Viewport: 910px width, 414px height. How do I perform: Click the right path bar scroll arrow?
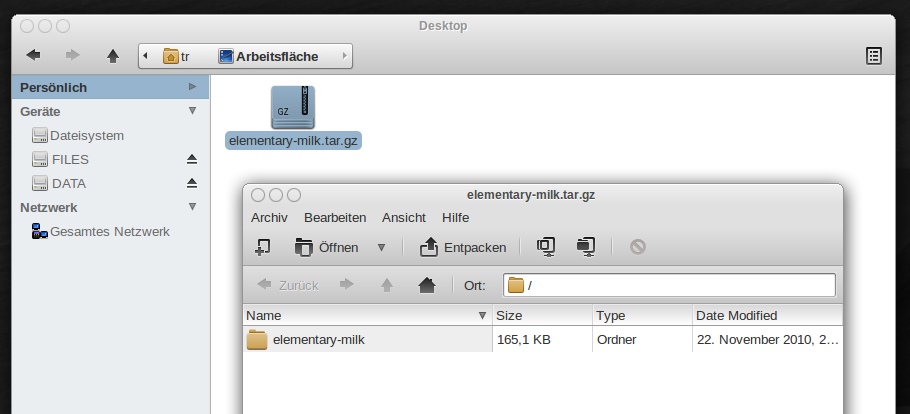click(x=345, y=56)
